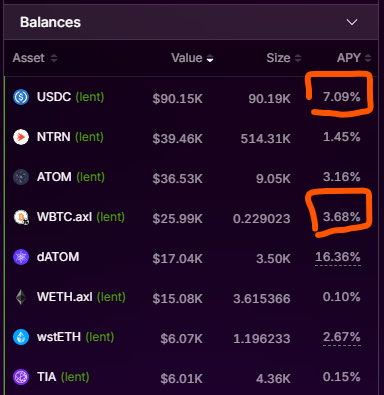Click the TIA (lent) asset name
384x395 pixels.
[63, 377]
